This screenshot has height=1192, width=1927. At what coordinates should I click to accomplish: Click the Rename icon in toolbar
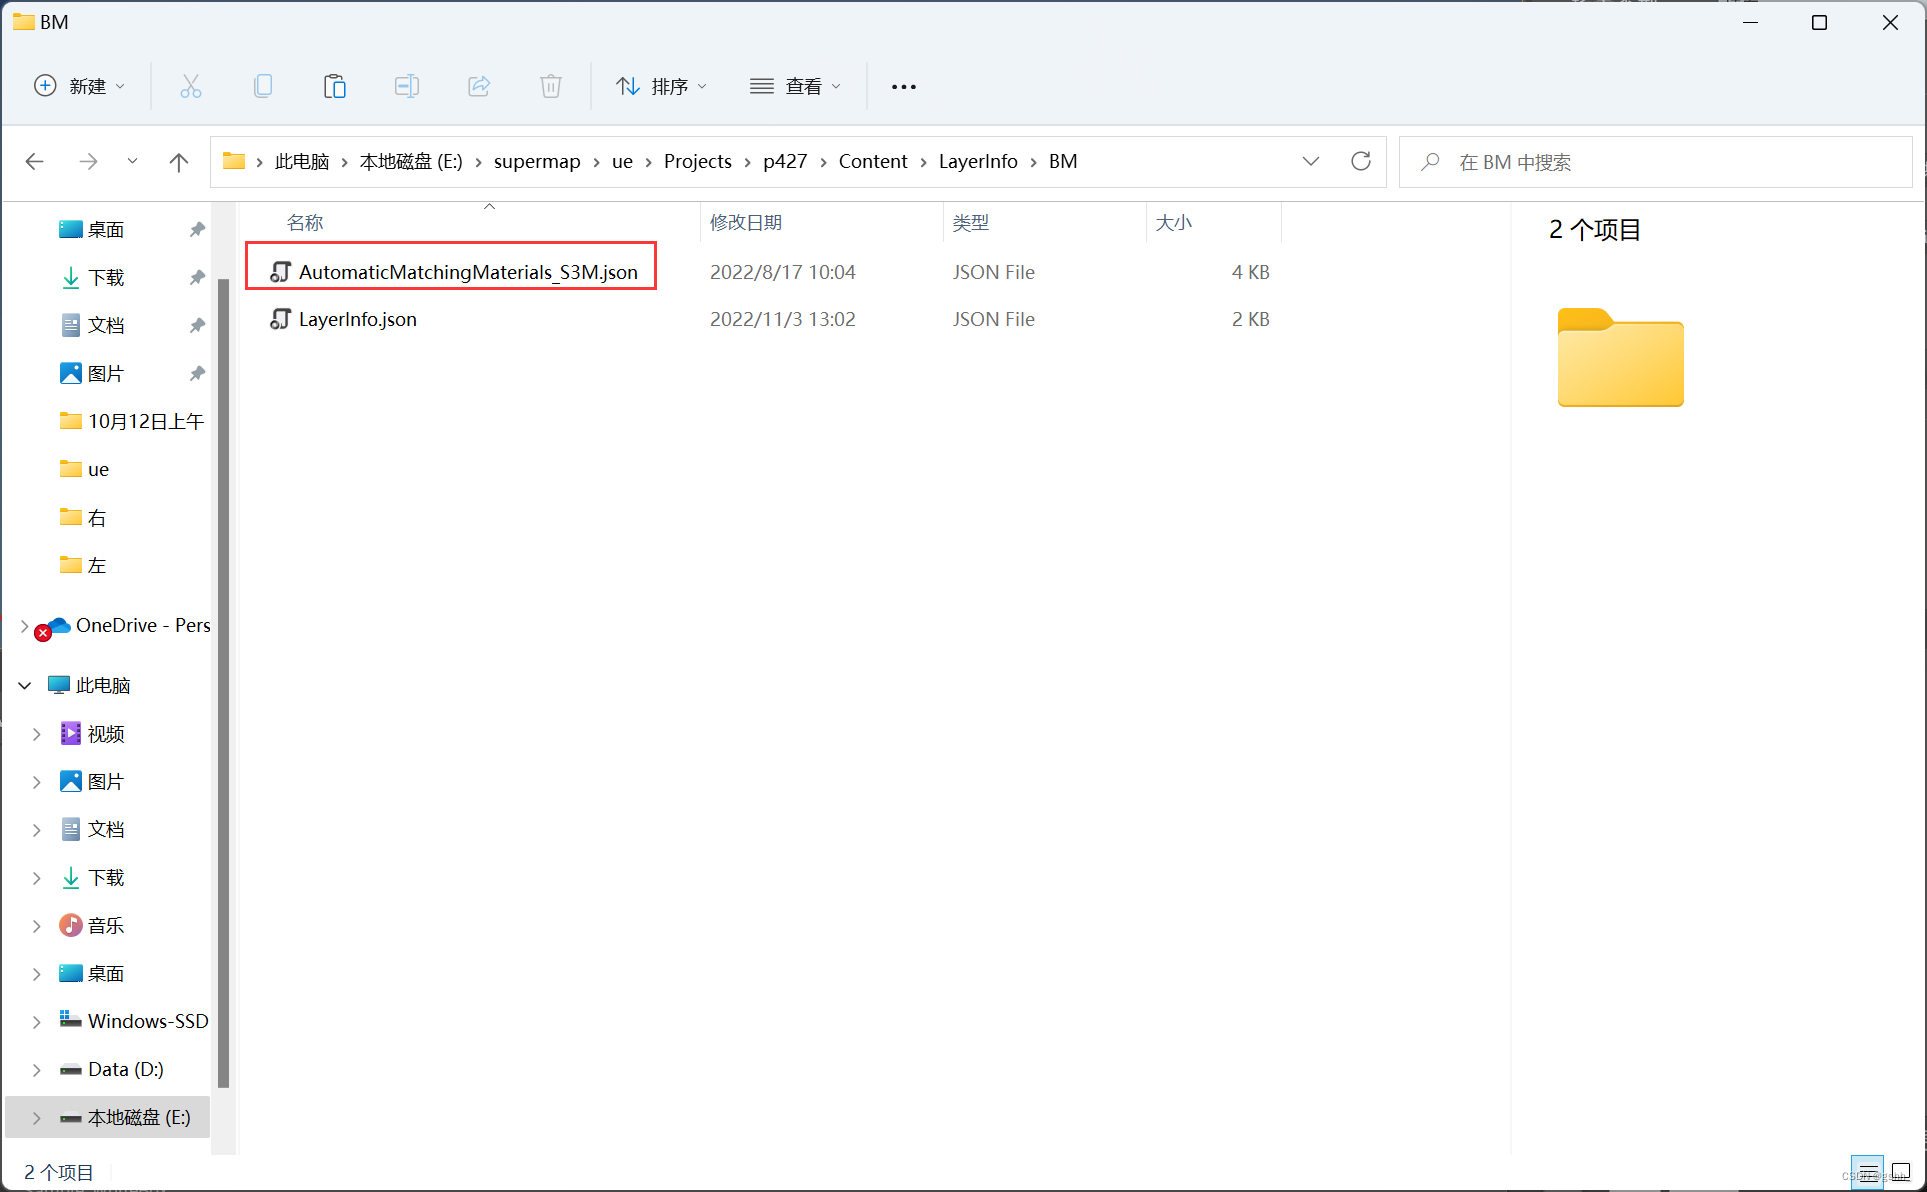click(406, 86)
